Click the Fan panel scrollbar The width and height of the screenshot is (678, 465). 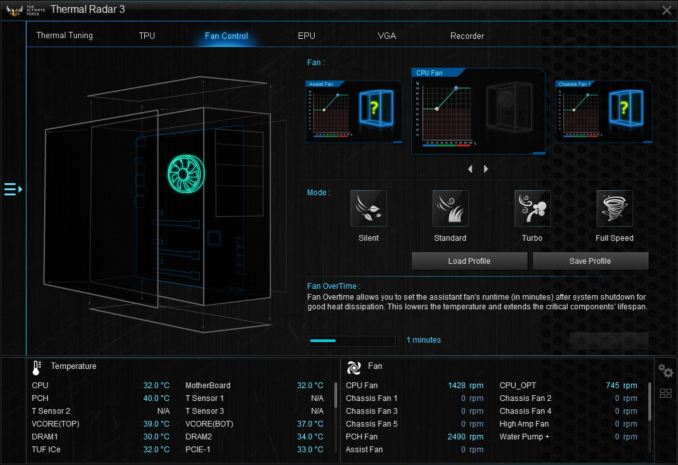tap(649, 401)
